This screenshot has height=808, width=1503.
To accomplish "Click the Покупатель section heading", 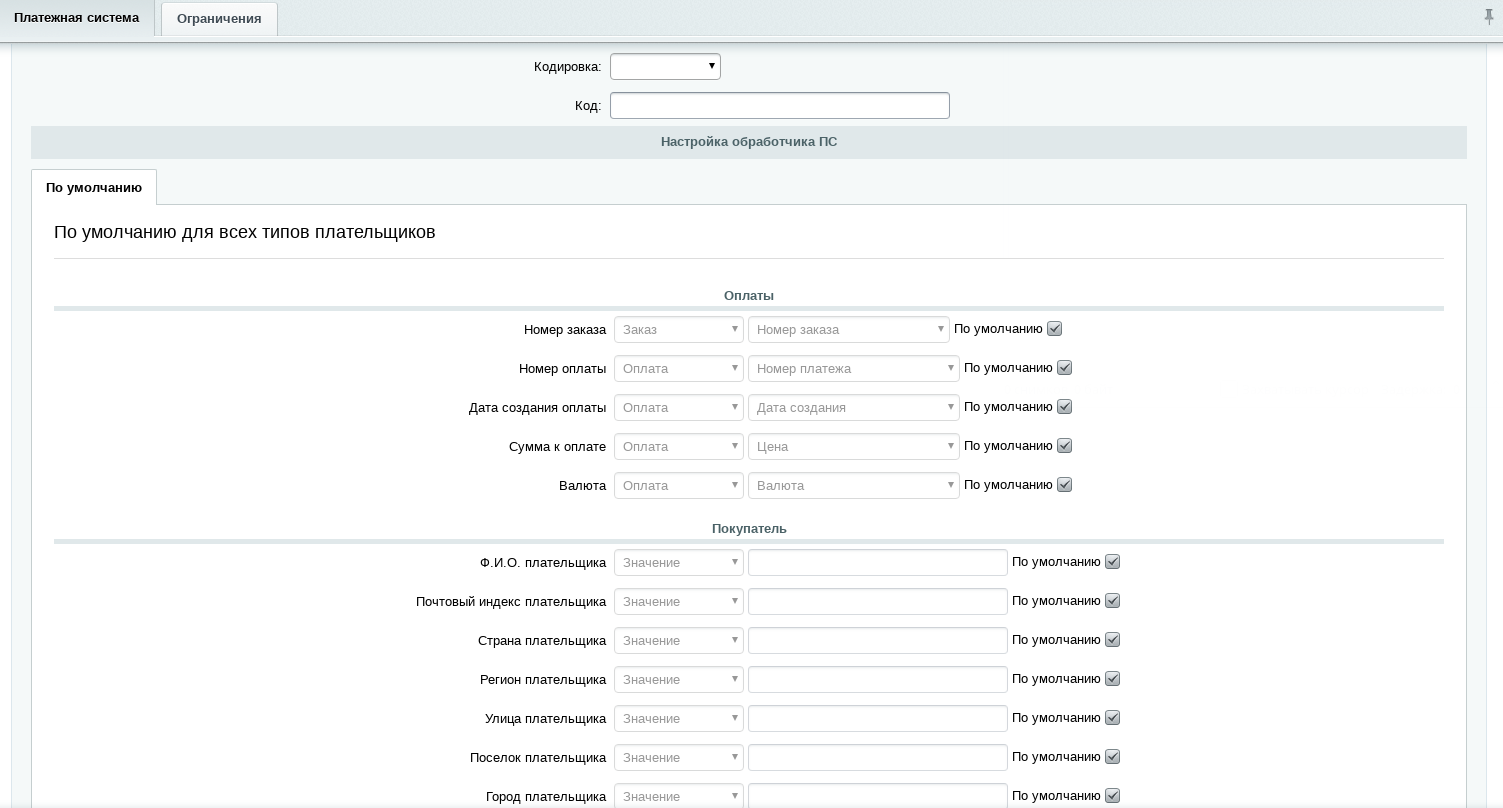I will click(x=749, y=528).
